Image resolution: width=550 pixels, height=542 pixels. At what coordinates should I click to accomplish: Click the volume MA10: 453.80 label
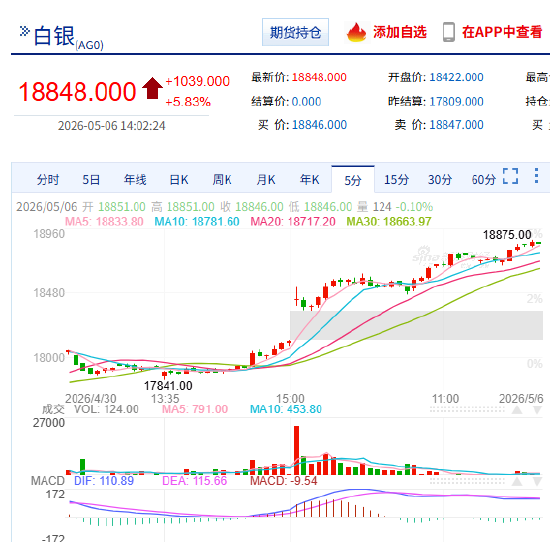[x=286, y=409]
